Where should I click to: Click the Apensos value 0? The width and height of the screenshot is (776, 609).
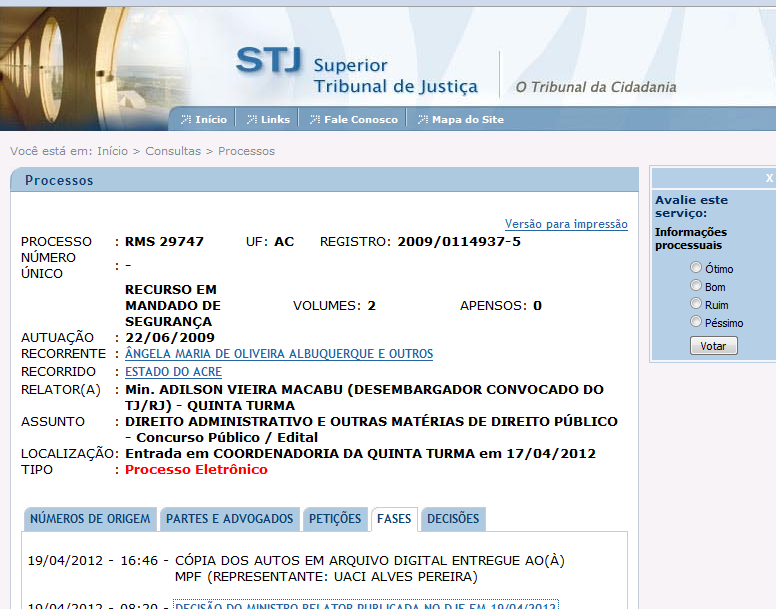537,306
